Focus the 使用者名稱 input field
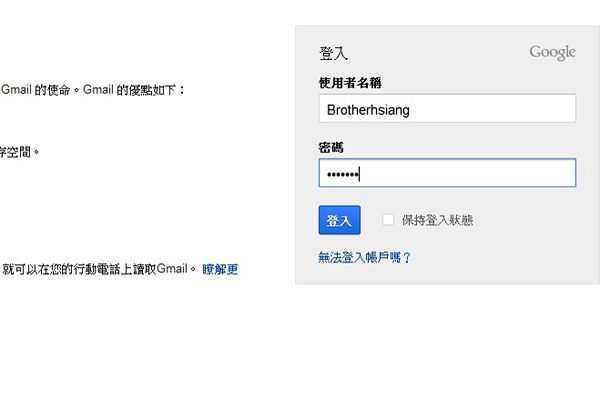This screenshot has height=400, width=600. pos(447,108)
